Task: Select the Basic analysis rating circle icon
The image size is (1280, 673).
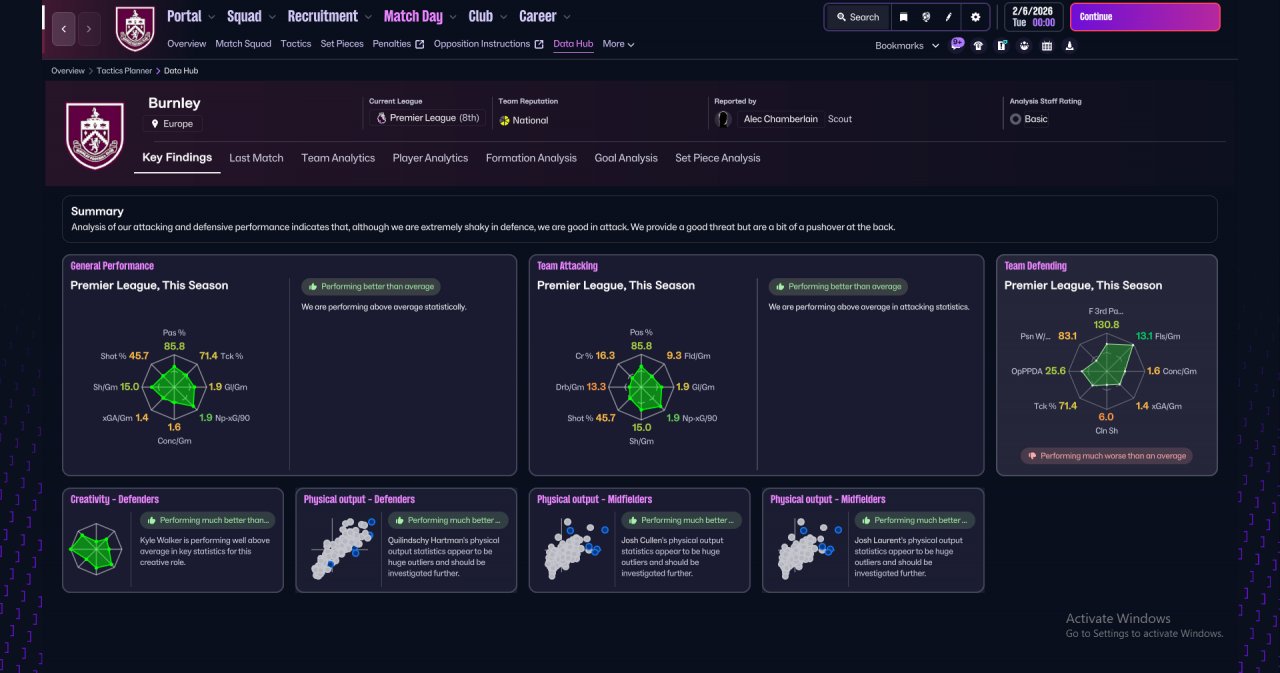Action: click(1015, 119)
